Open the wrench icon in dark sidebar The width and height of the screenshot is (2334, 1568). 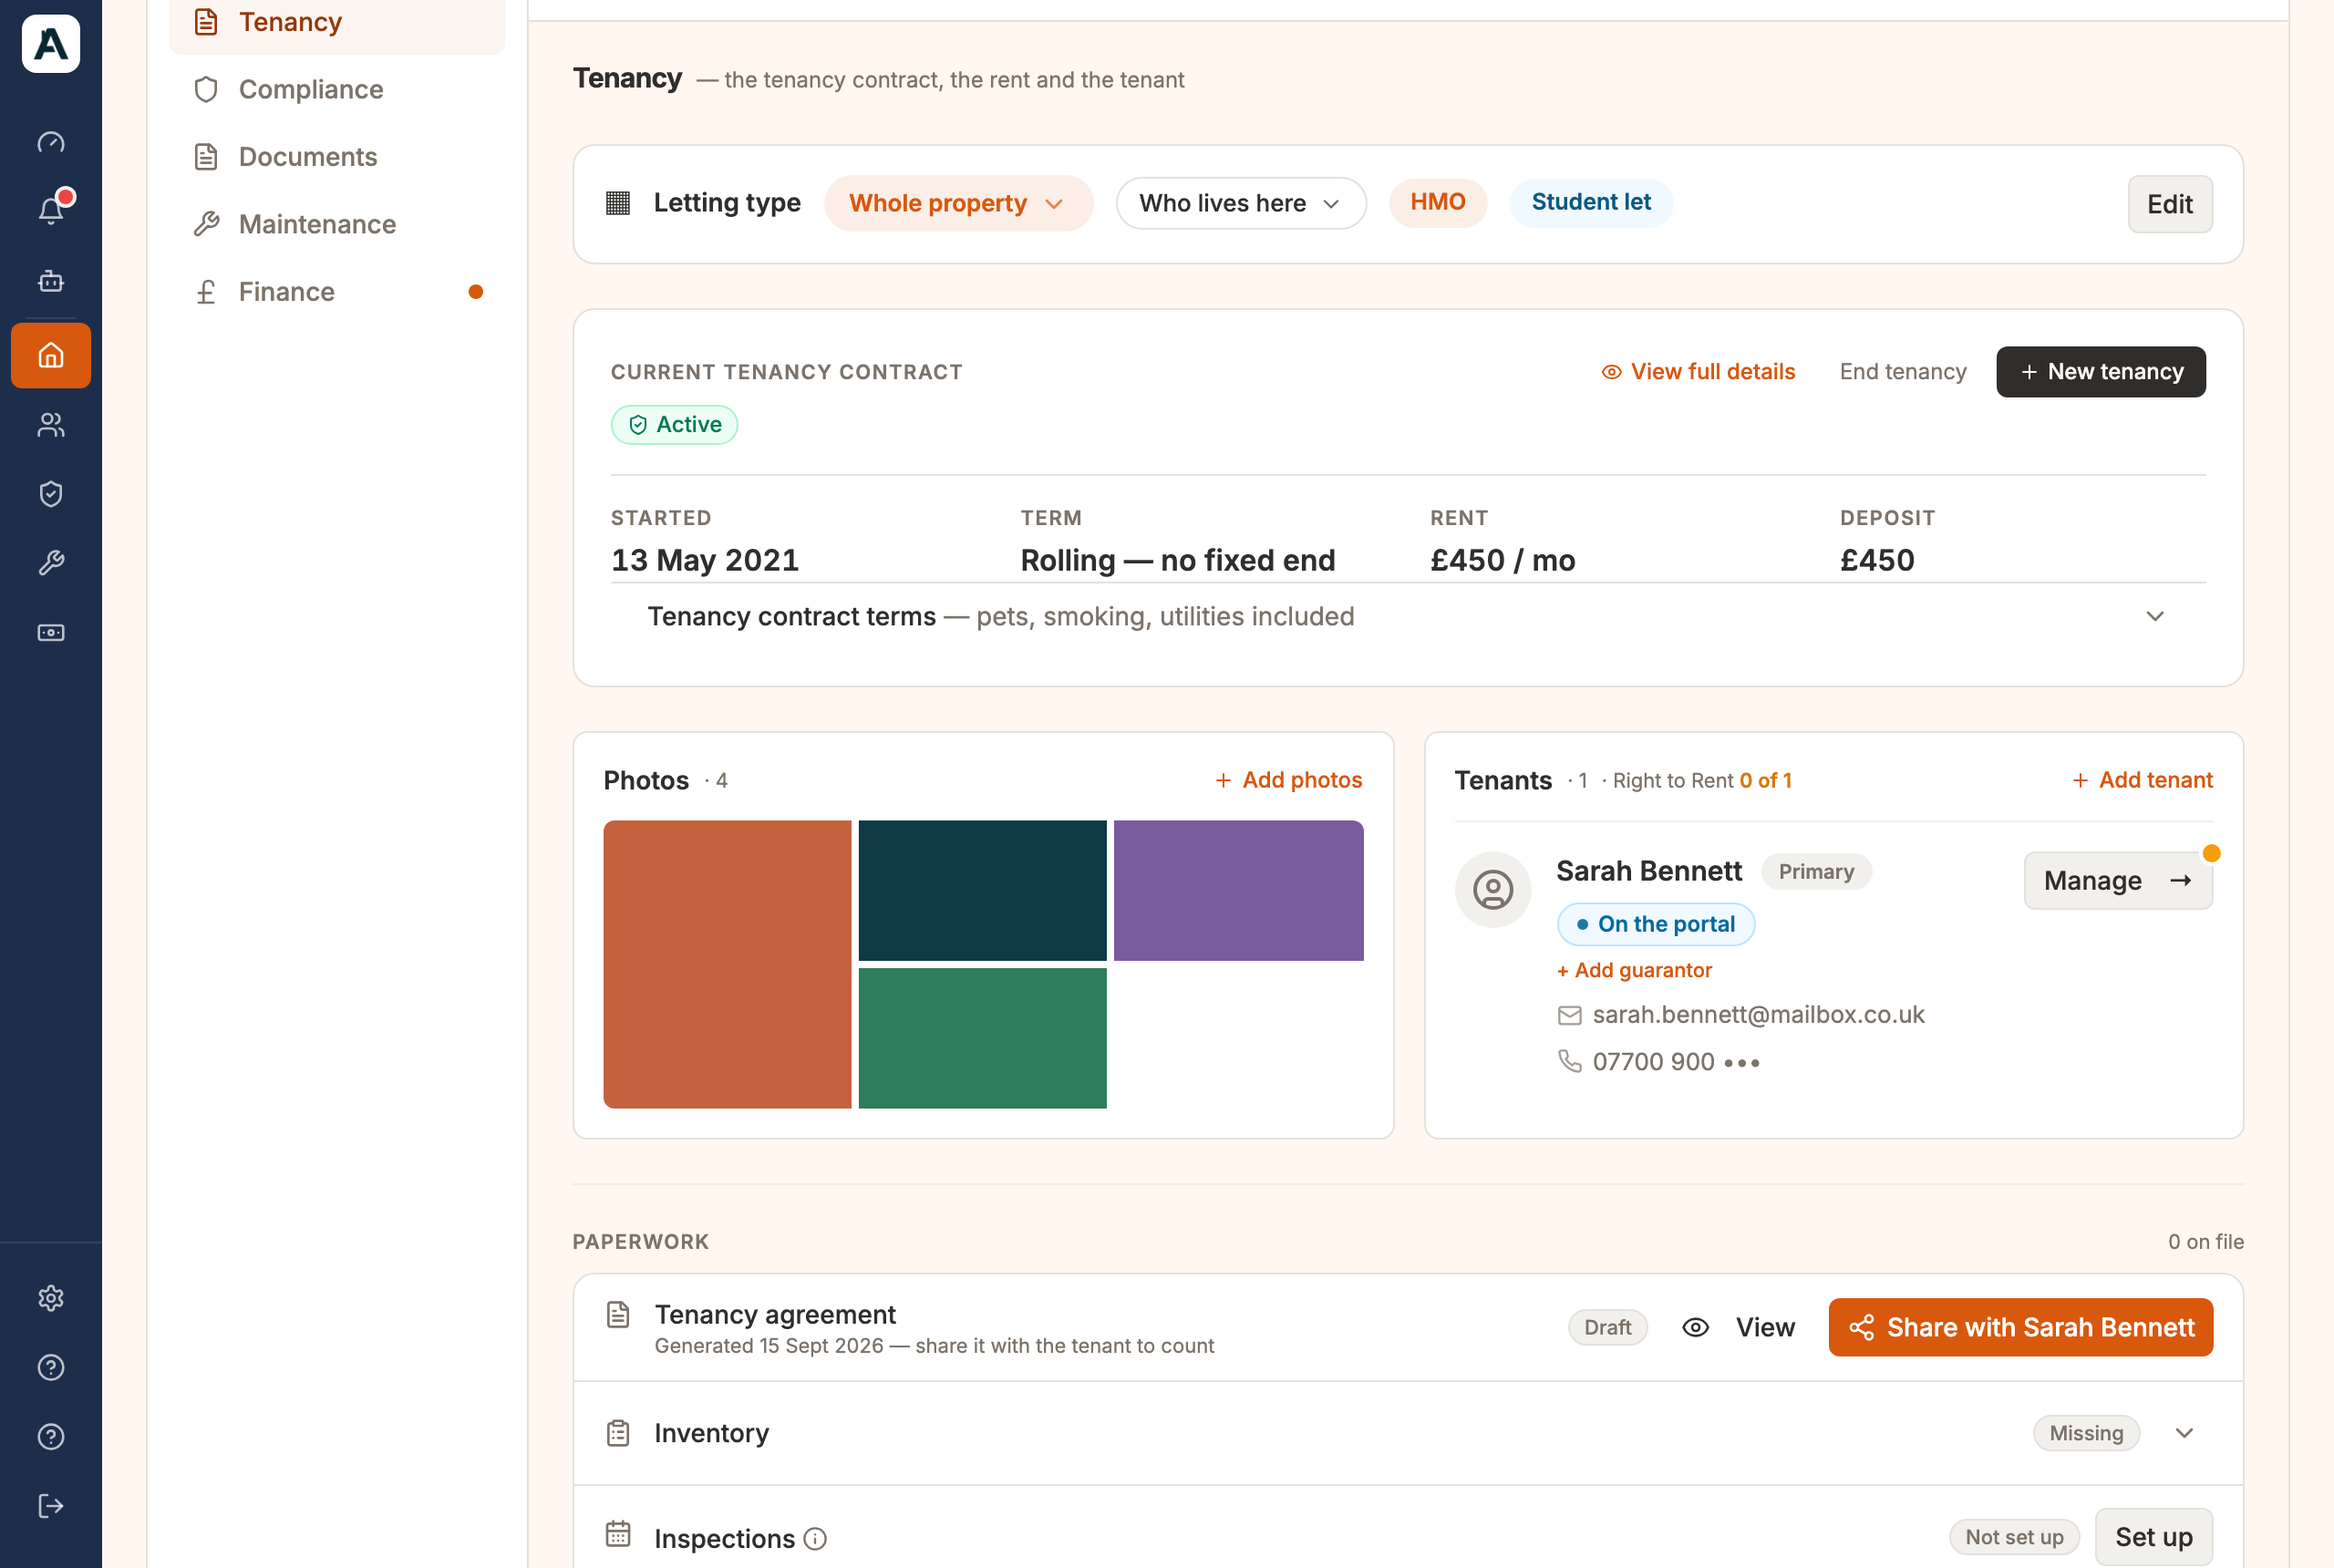pyautogui.click(x=51, y=563)
